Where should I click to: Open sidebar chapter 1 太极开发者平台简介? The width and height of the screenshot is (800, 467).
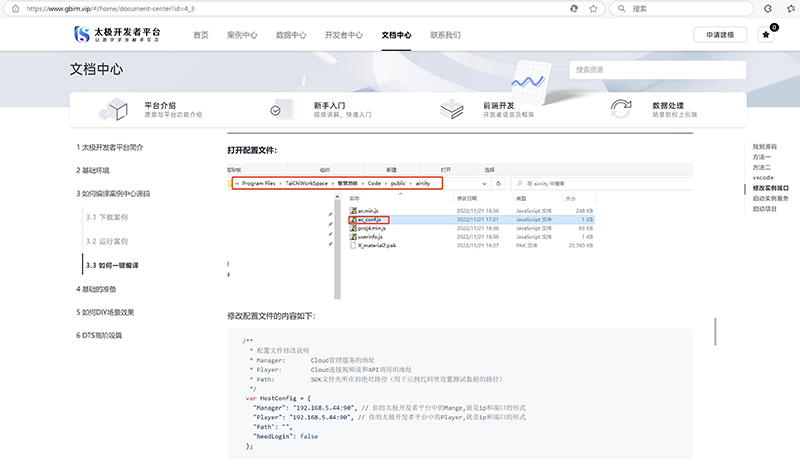(x=110, y=148)
